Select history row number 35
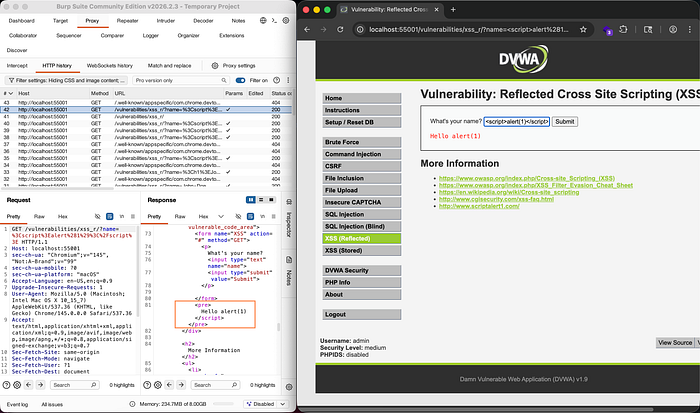Viewport: 700px width, 413px height. point(147,158)
